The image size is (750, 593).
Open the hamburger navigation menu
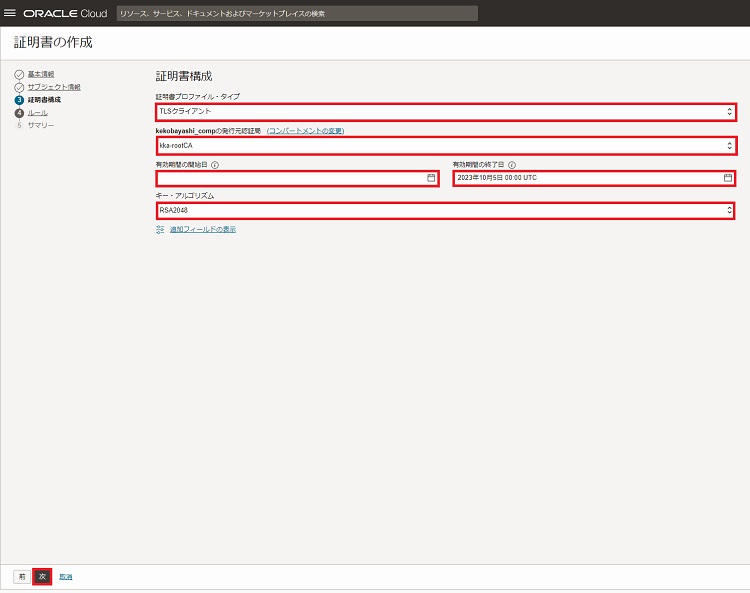(x=11, y=14)
